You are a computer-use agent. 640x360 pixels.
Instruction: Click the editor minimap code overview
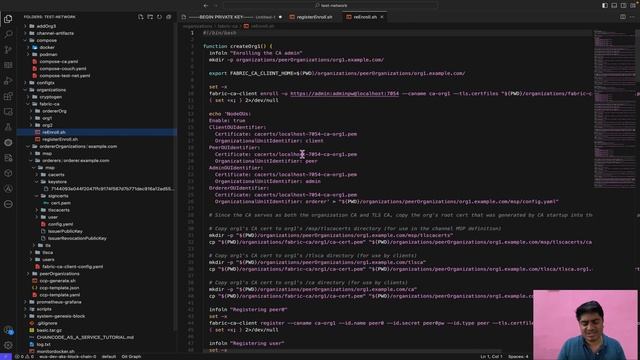613,108
